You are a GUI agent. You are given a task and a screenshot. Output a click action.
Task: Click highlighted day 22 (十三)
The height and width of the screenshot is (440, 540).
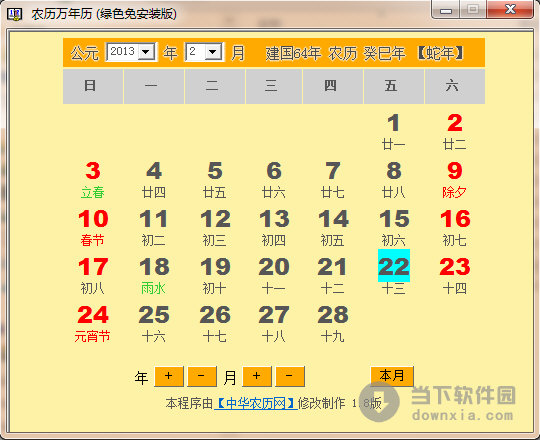coord(394,272)
